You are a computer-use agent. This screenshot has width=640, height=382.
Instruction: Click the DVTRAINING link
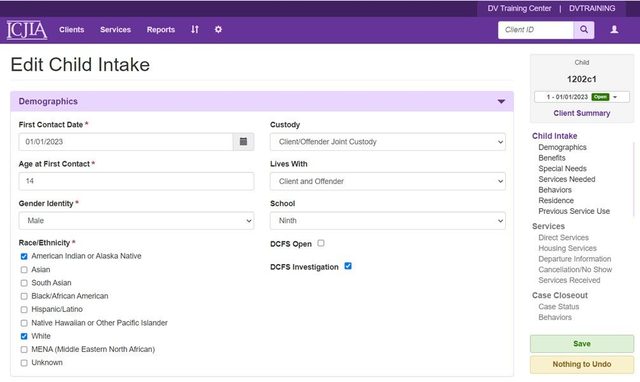point(592,8)
